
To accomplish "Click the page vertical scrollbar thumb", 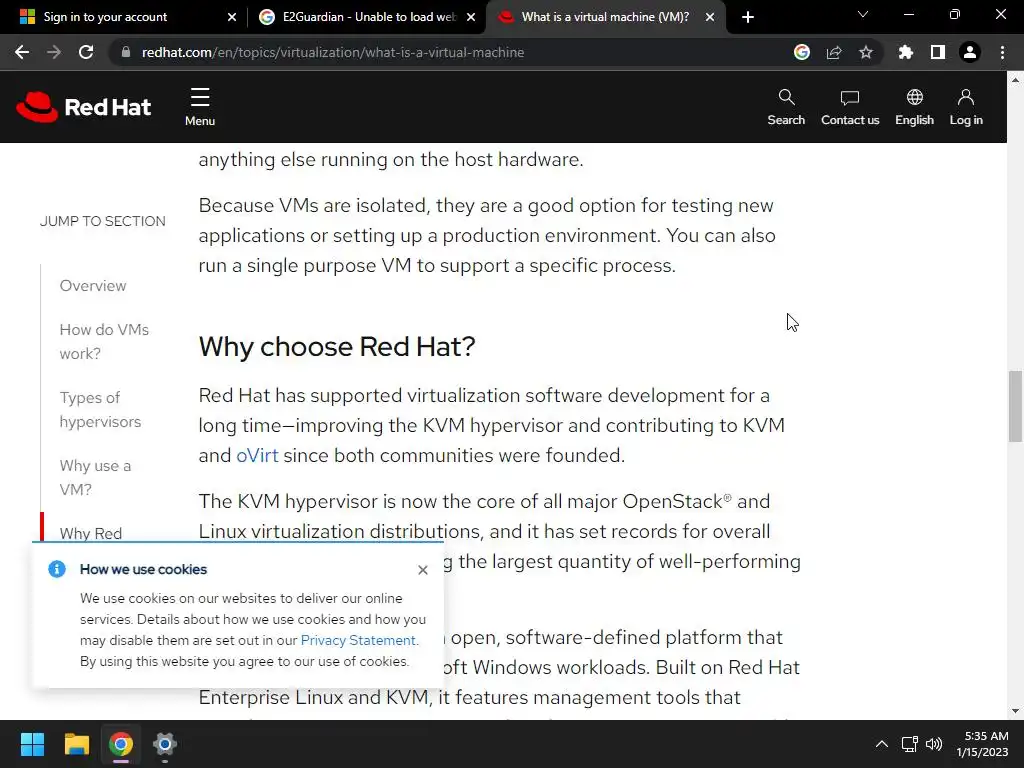I will tap(1015, 406).
